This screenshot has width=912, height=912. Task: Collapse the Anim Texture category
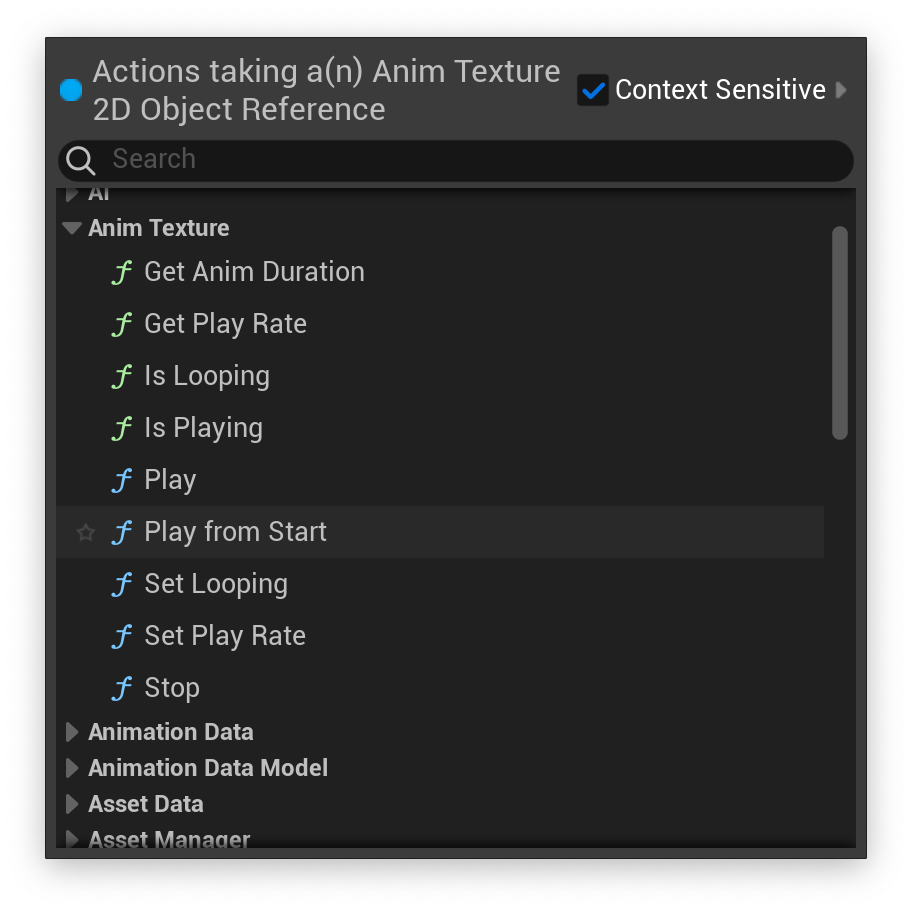[72, 228]
